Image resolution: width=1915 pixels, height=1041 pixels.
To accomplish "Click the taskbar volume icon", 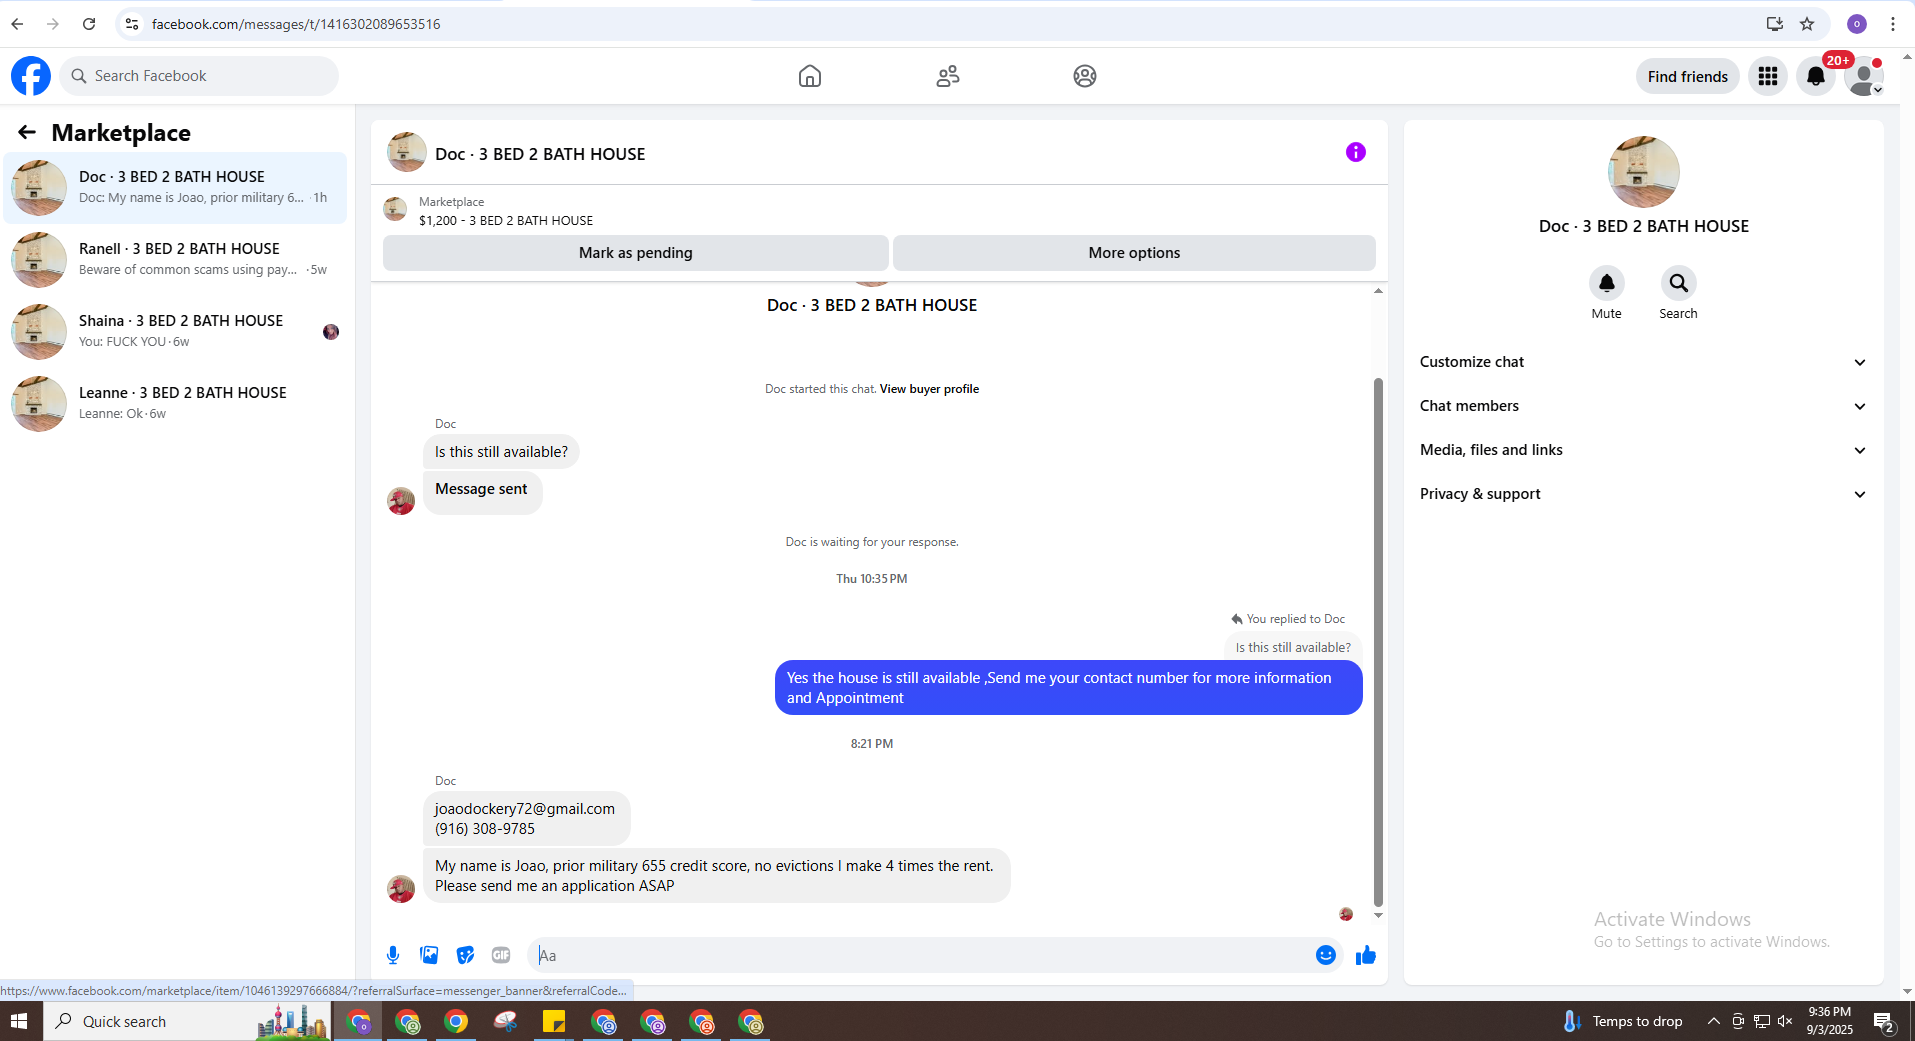I will tap(1785, 1021).
